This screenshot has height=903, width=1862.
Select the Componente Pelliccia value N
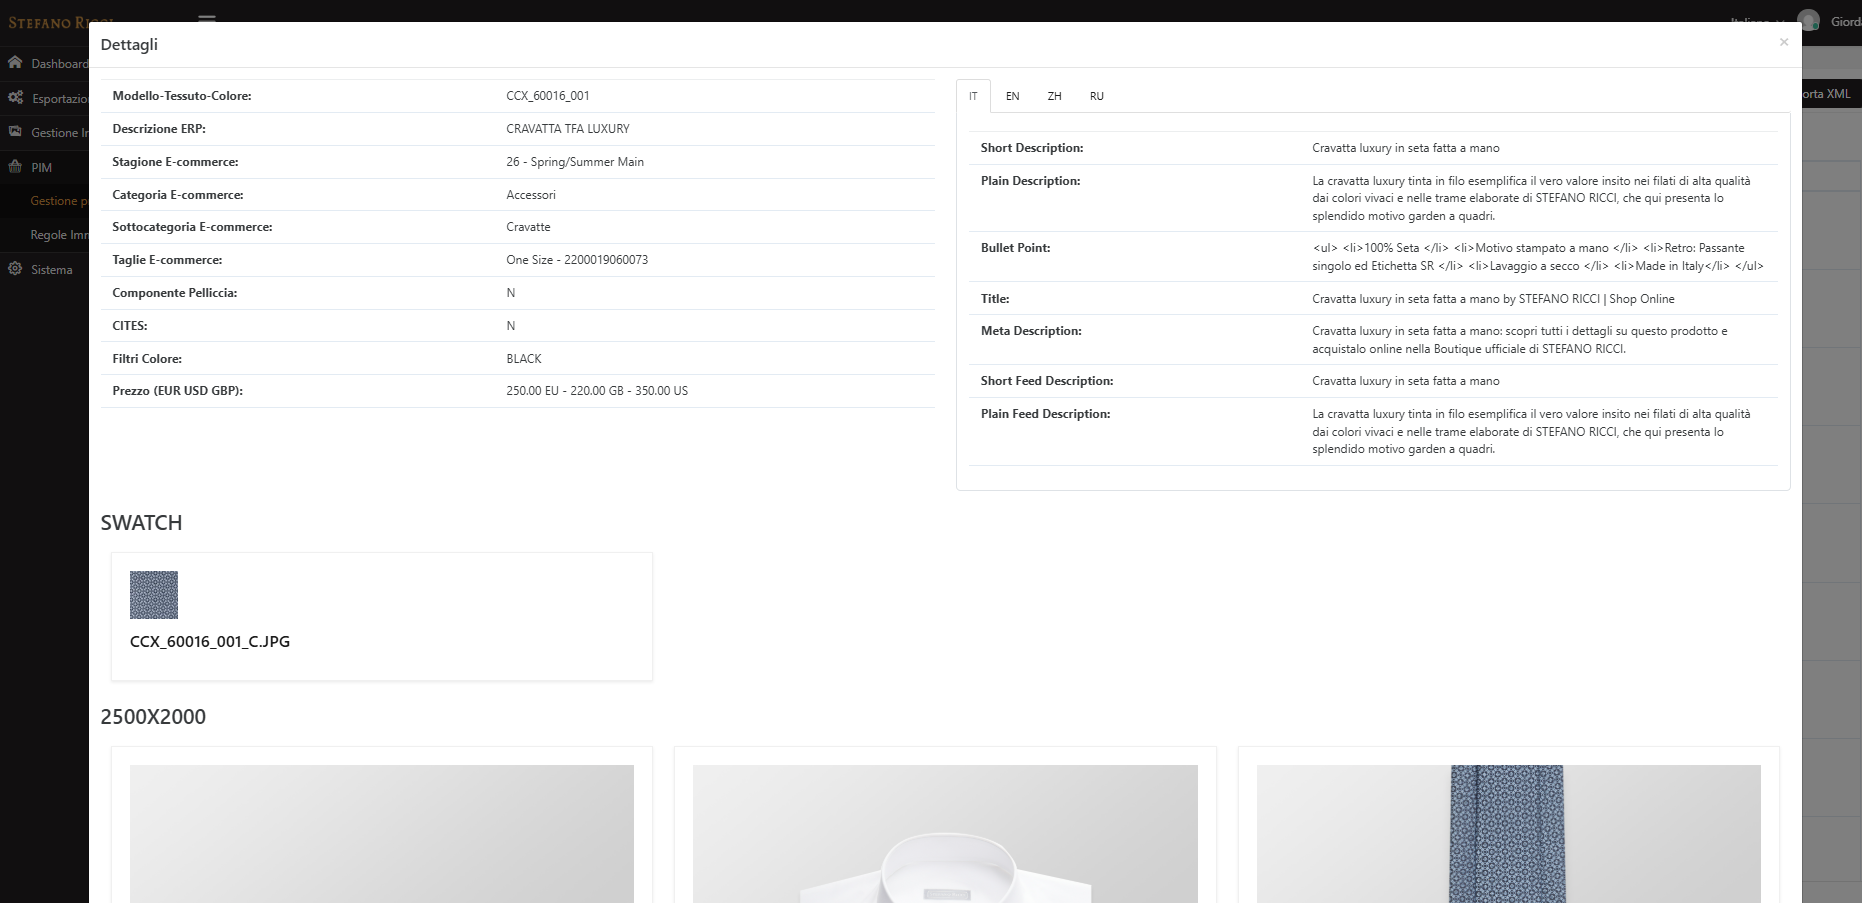pos(511,293)
